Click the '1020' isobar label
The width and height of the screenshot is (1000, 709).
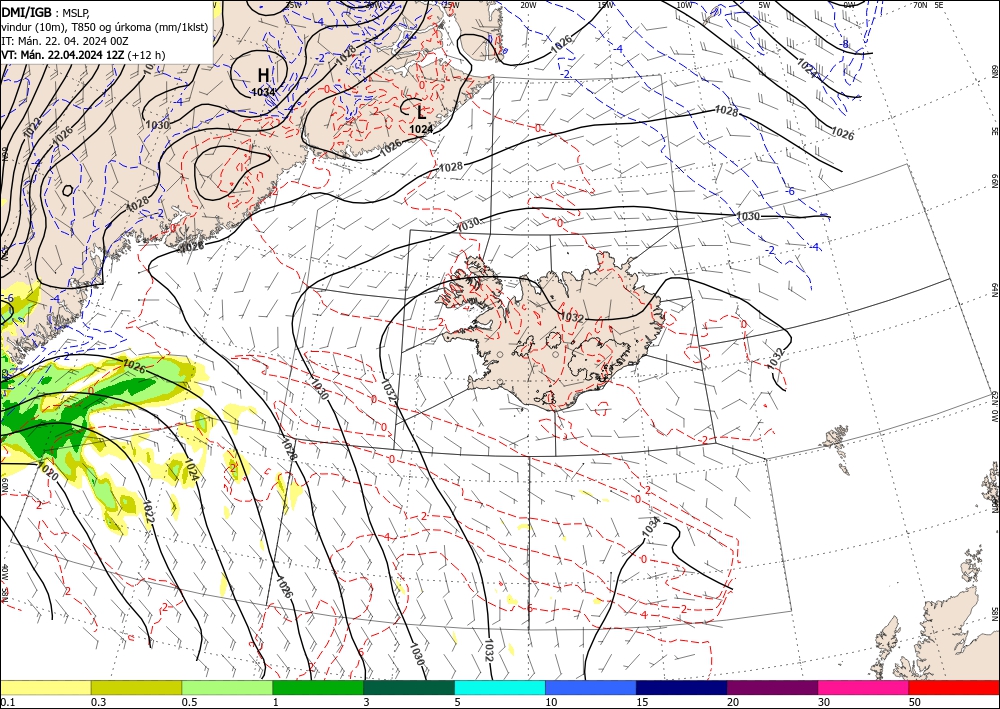click(48, 472)
